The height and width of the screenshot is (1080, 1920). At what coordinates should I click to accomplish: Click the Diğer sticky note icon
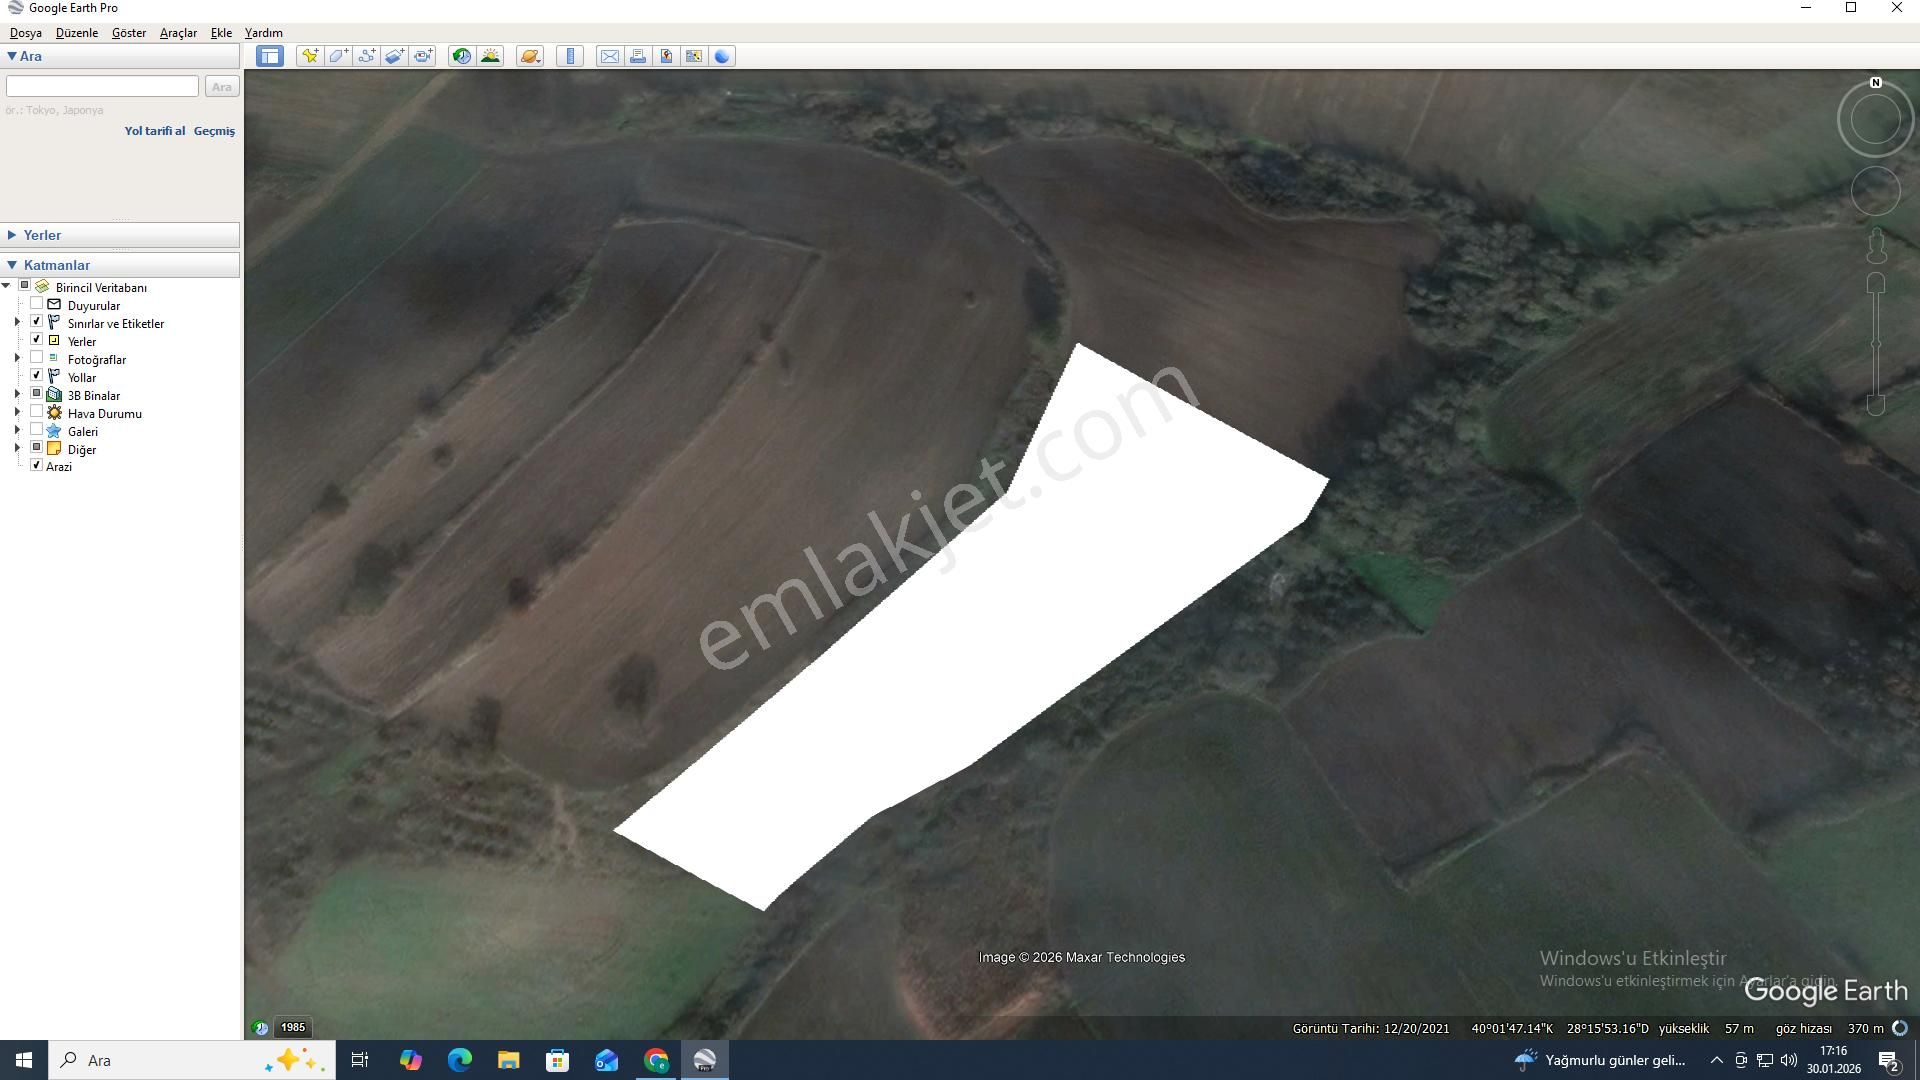54,448
